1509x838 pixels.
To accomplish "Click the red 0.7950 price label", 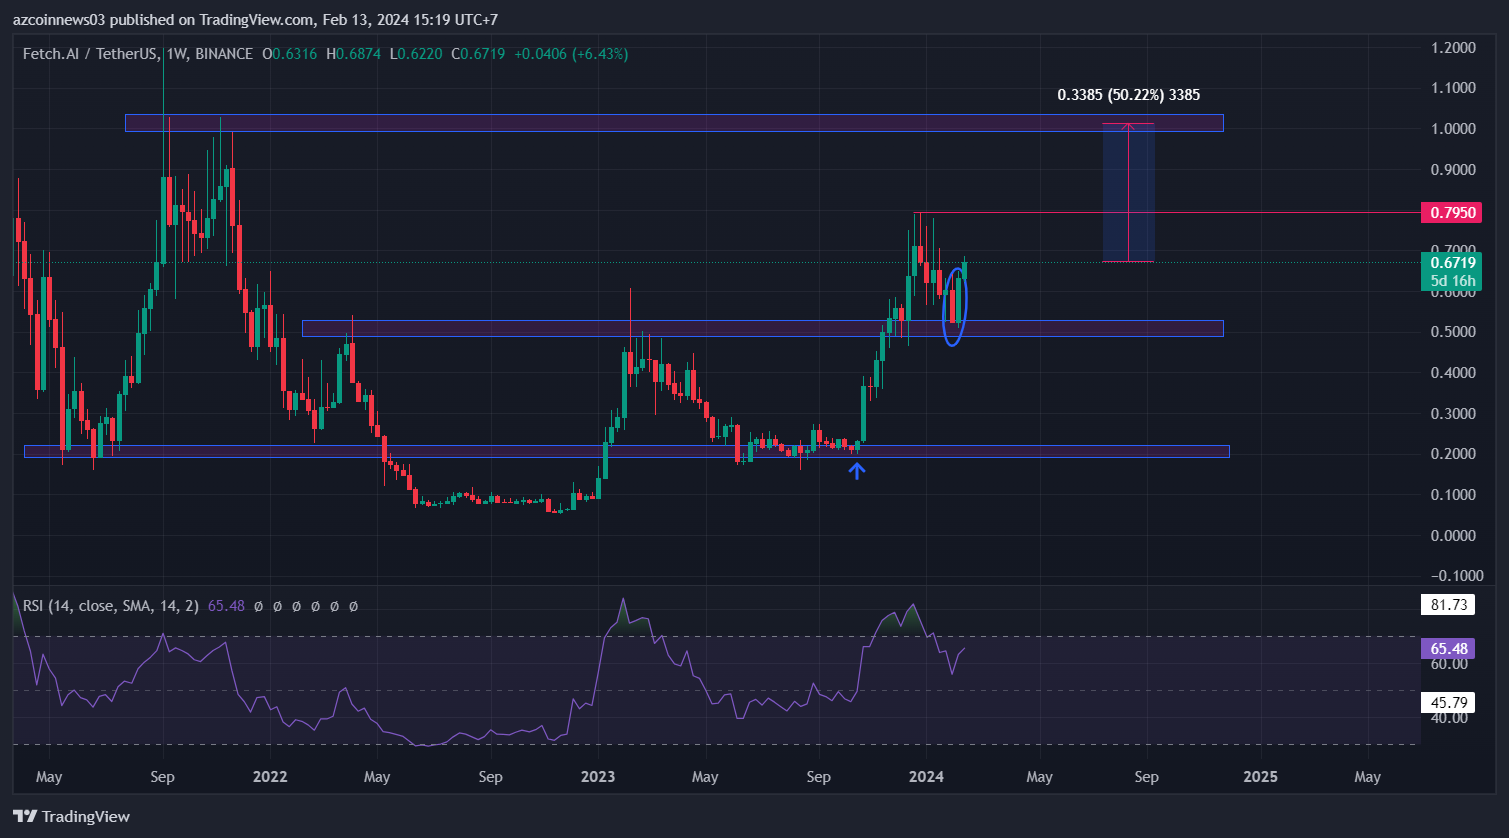I will (1455, 212).
